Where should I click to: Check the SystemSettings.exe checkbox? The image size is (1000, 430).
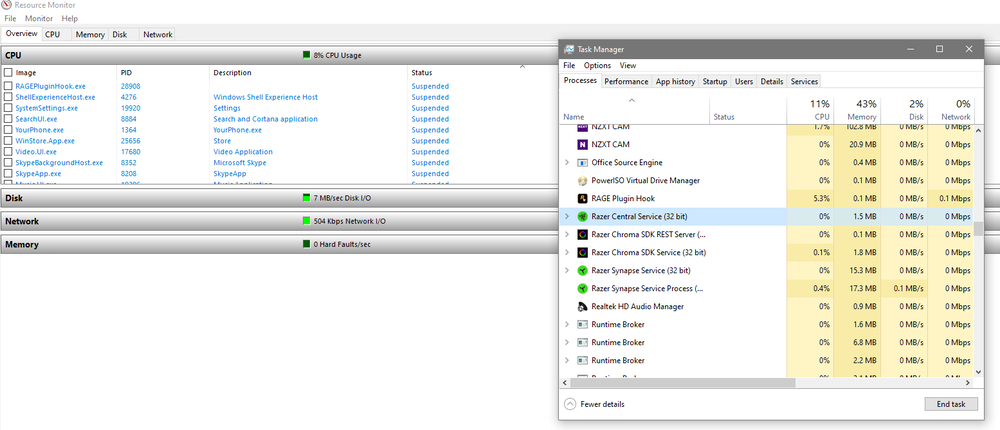(8, 108)
